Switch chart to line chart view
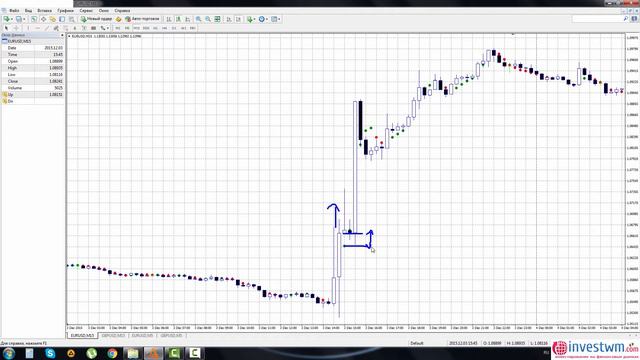 [x=188, y=19]
